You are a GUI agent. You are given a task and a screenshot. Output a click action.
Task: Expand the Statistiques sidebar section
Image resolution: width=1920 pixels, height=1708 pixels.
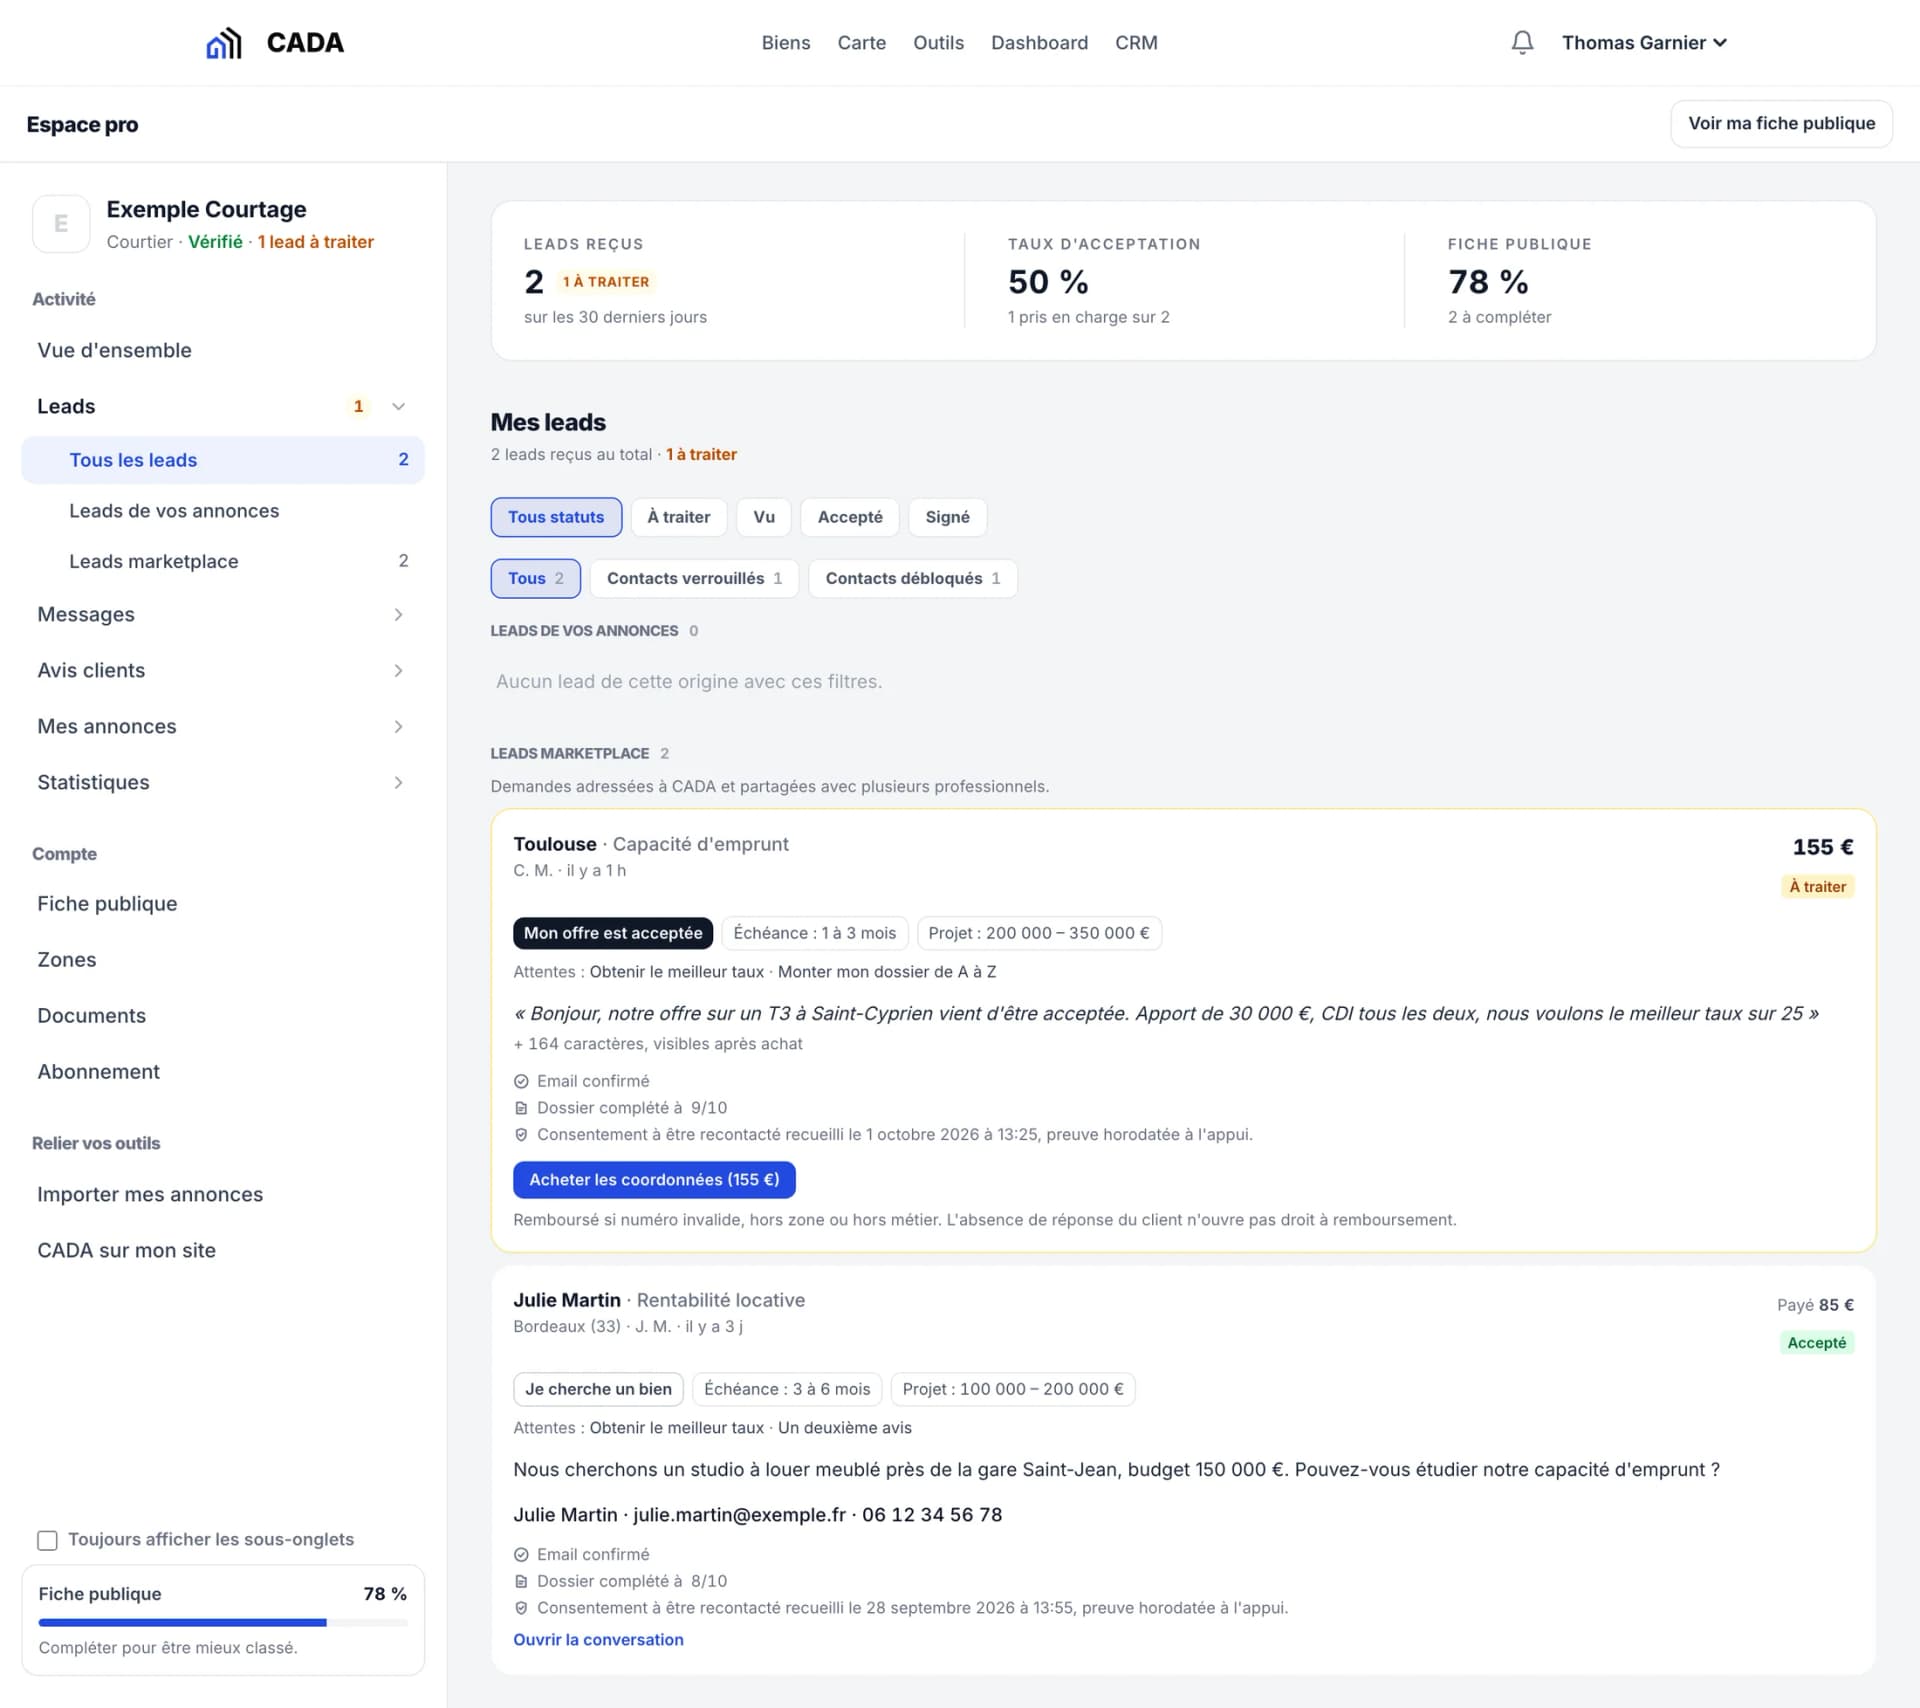coord(398,782)
